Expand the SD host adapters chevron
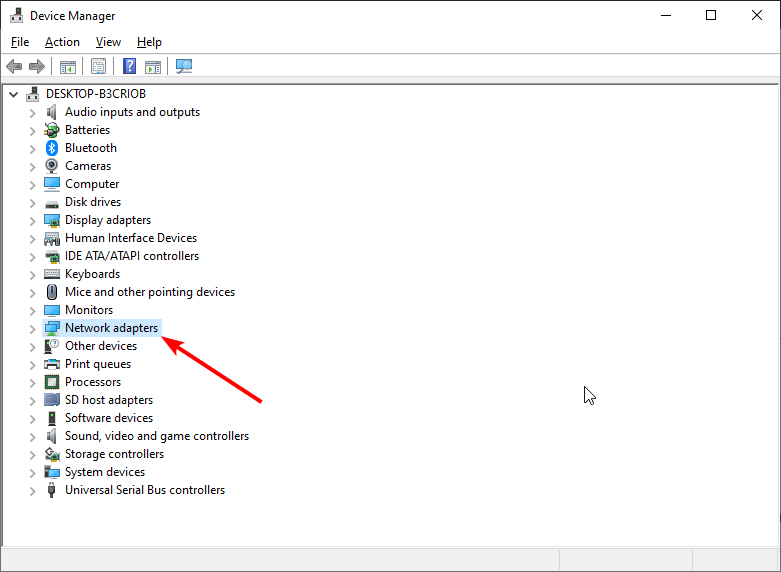 [x=32, y=401]
